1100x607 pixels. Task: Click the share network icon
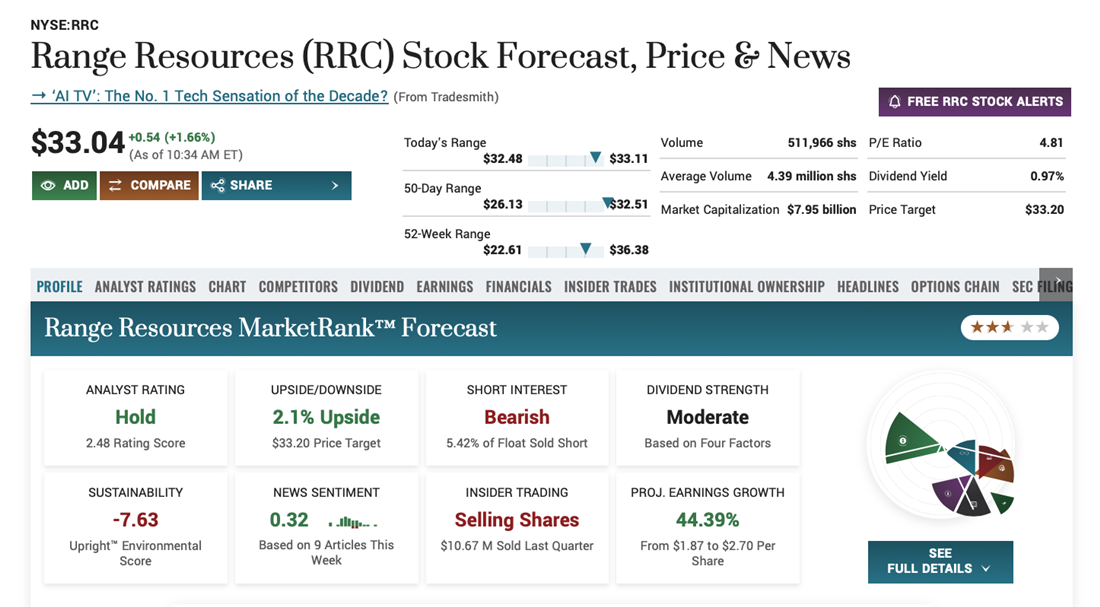[216, 185]
